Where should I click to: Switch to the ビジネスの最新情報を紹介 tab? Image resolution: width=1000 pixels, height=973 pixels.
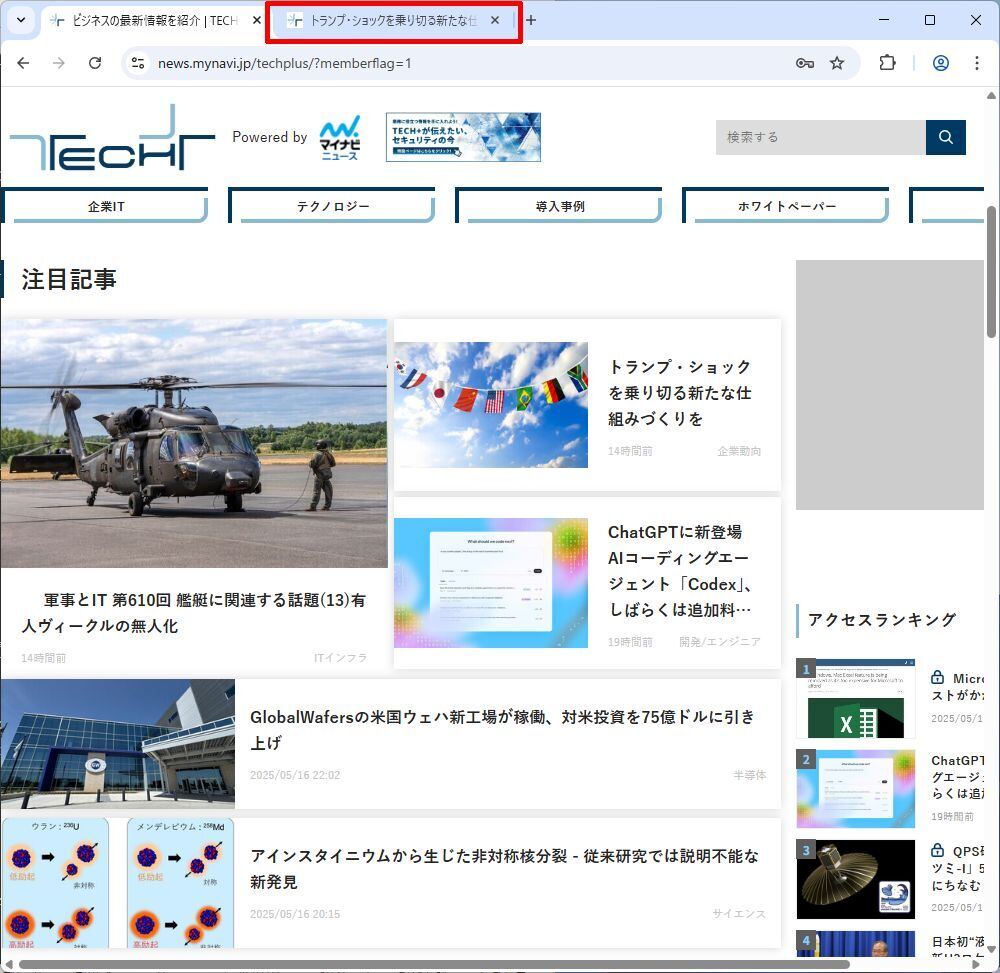[154, 20]
